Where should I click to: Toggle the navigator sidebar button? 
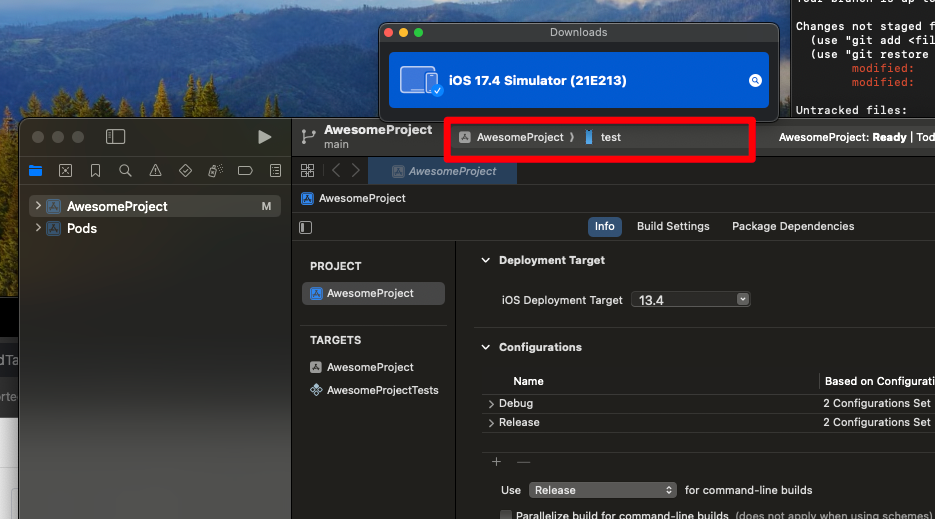[x=116, y=137]
